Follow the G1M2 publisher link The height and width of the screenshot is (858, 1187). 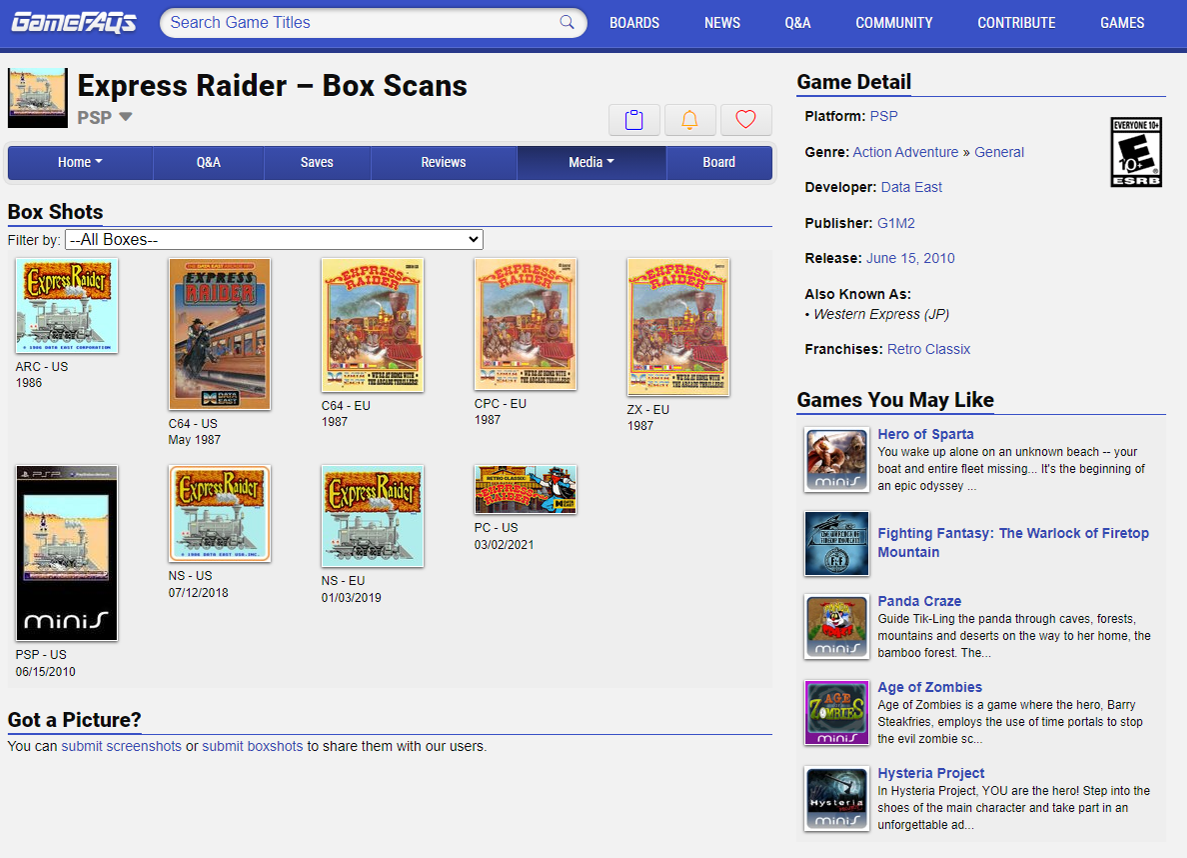(x=896, y=223)
